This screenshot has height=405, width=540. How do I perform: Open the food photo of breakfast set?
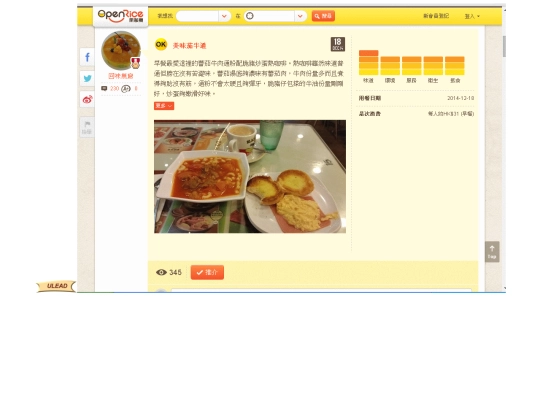(x=250, y=176)
